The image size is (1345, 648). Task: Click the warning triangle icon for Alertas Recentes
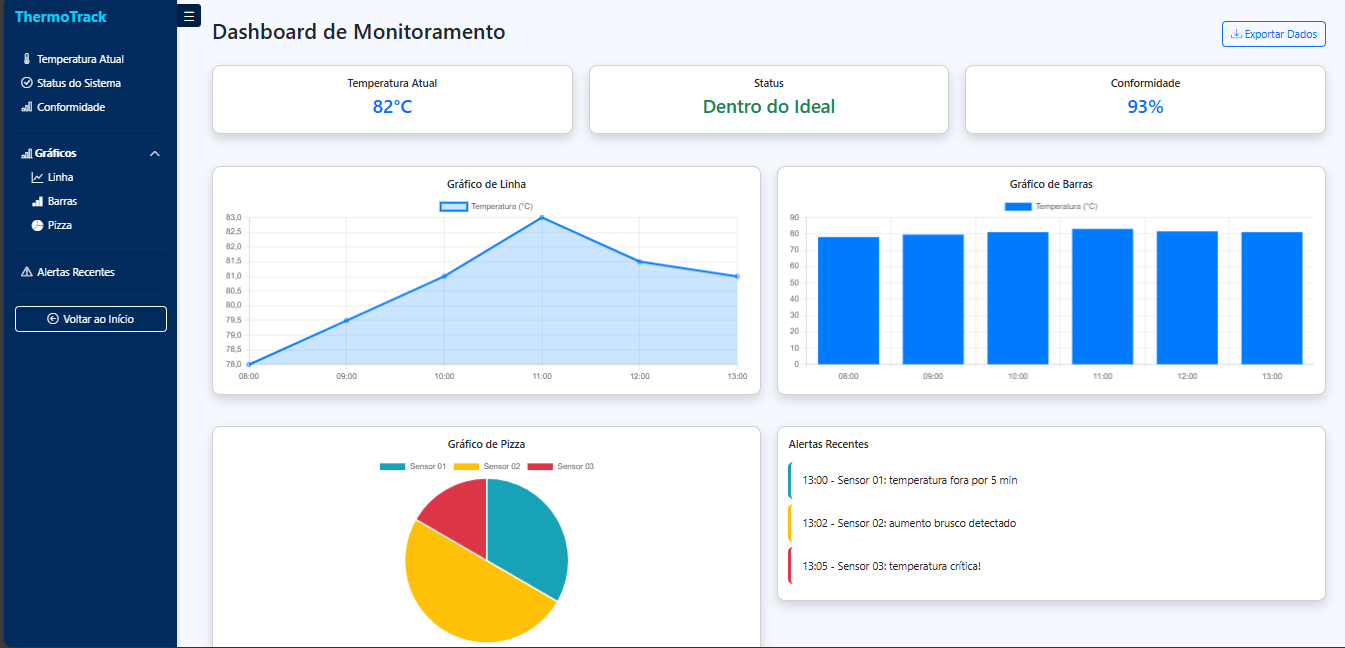pyautogui.click(x=27, y=272)
